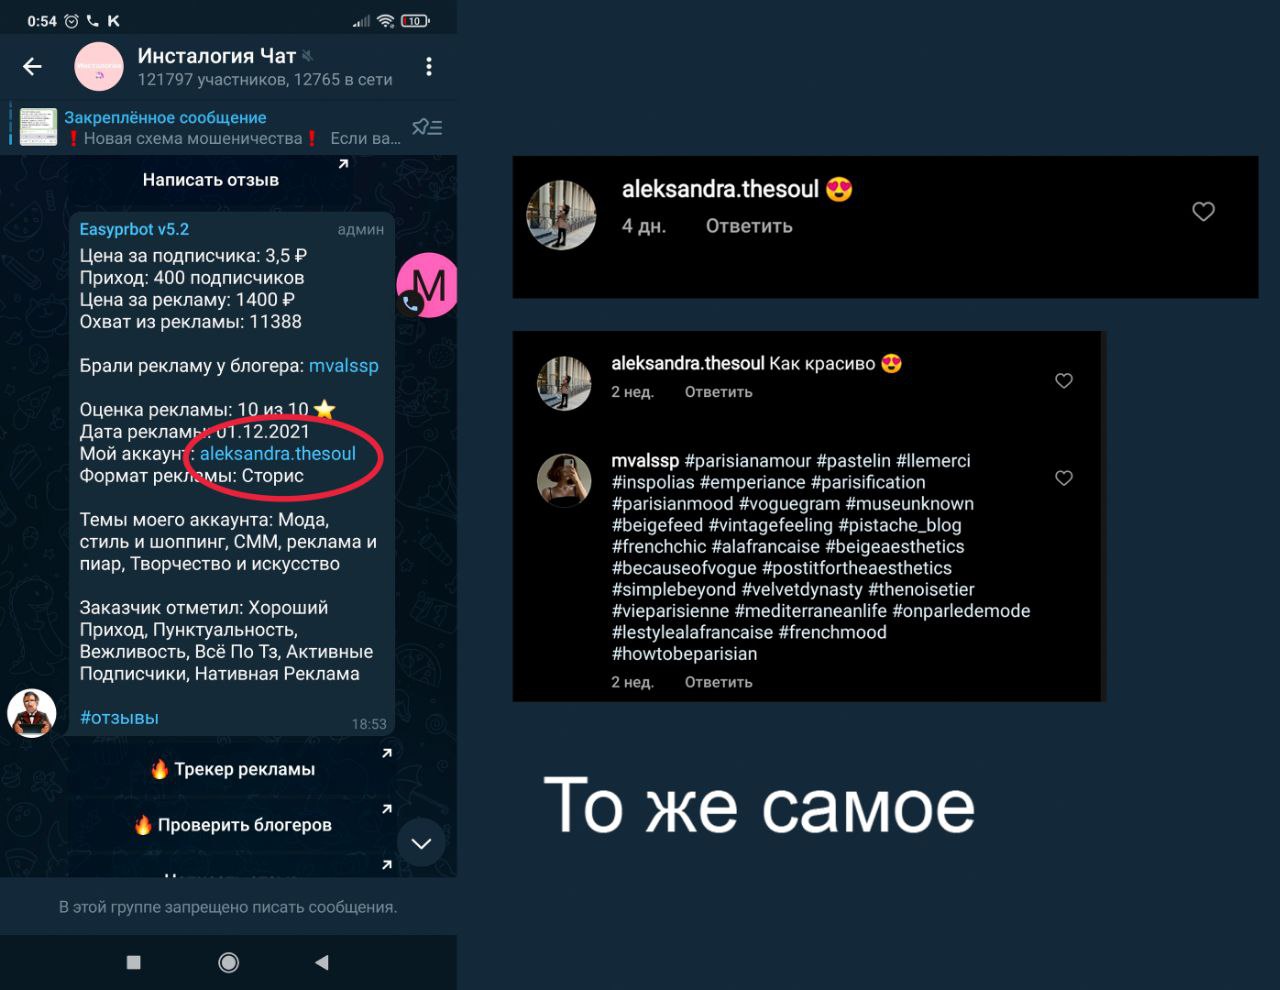Like the 4 дн. aleksandra.thesoul comment
Viewport: 1280px width, 990px height.
coord(1203,211)
